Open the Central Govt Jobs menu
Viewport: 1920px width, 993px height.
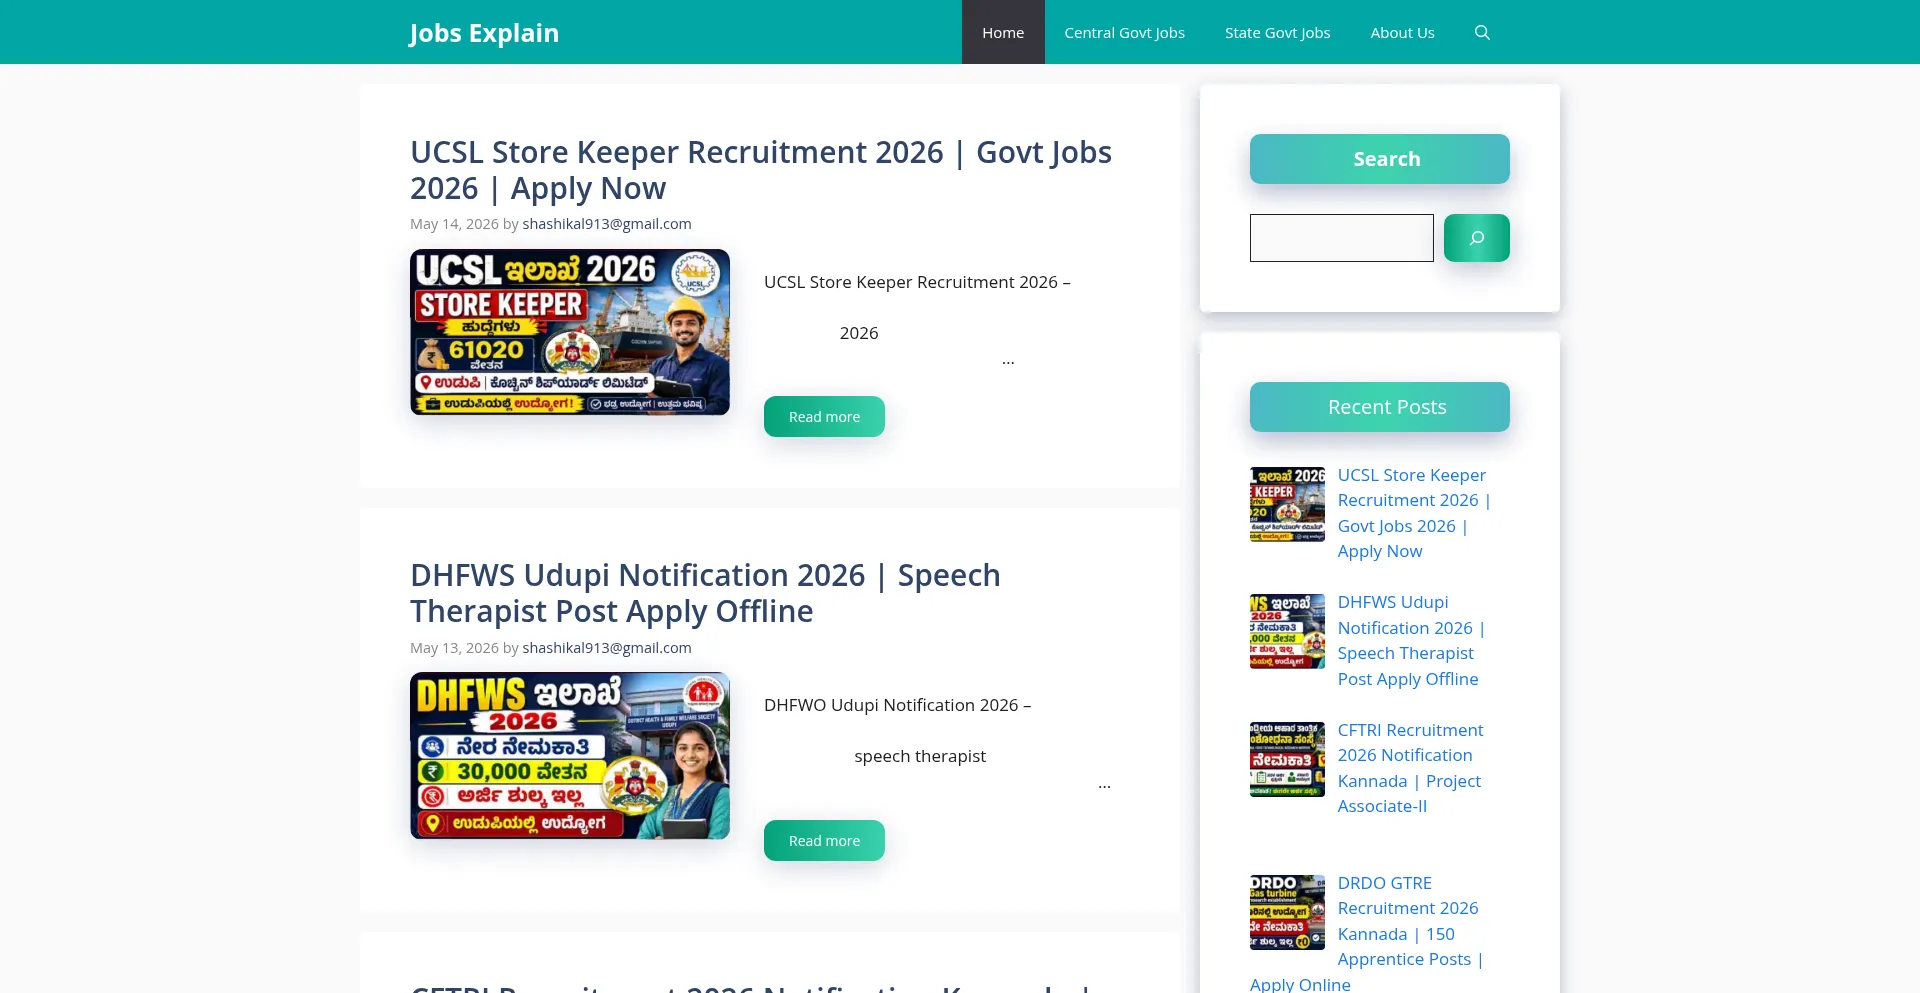[x=1124, y=32]
